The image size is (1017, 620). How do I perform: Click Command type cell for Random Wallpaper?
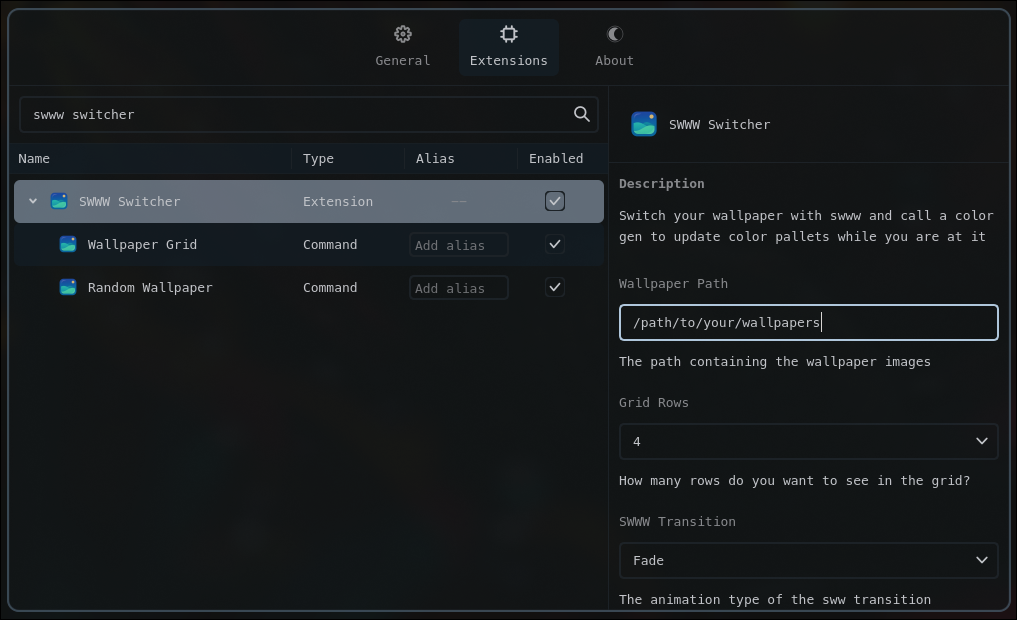(330, 287)
